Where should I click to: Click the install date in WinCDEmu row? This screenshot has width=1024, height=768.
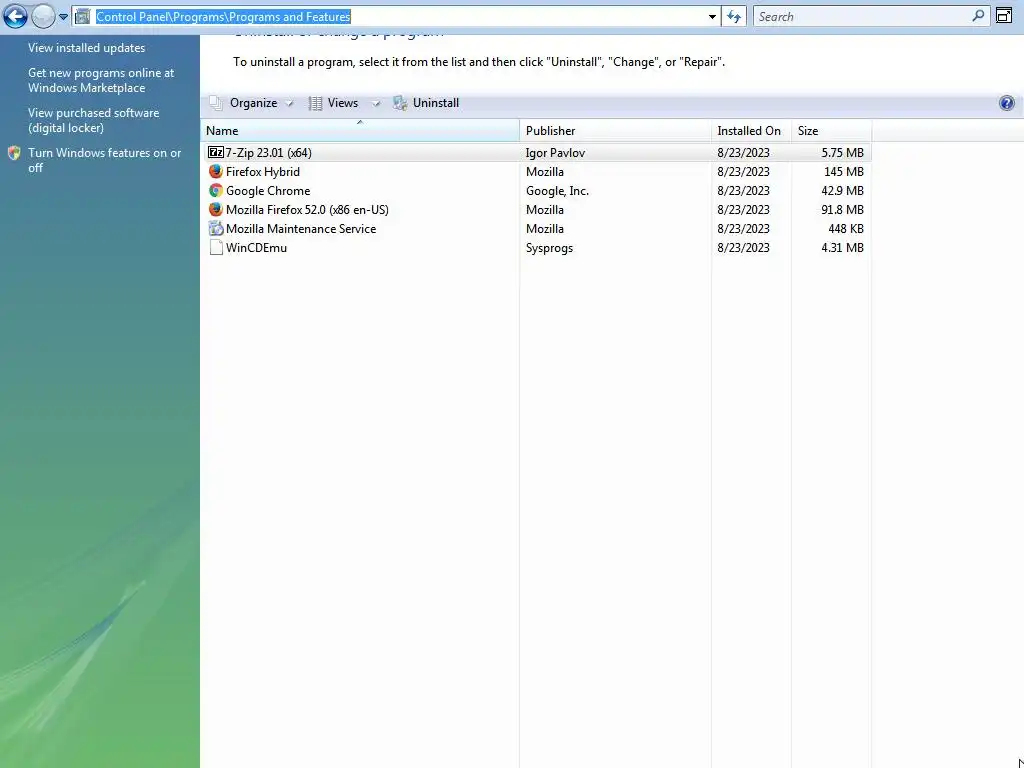pos(743,248)
